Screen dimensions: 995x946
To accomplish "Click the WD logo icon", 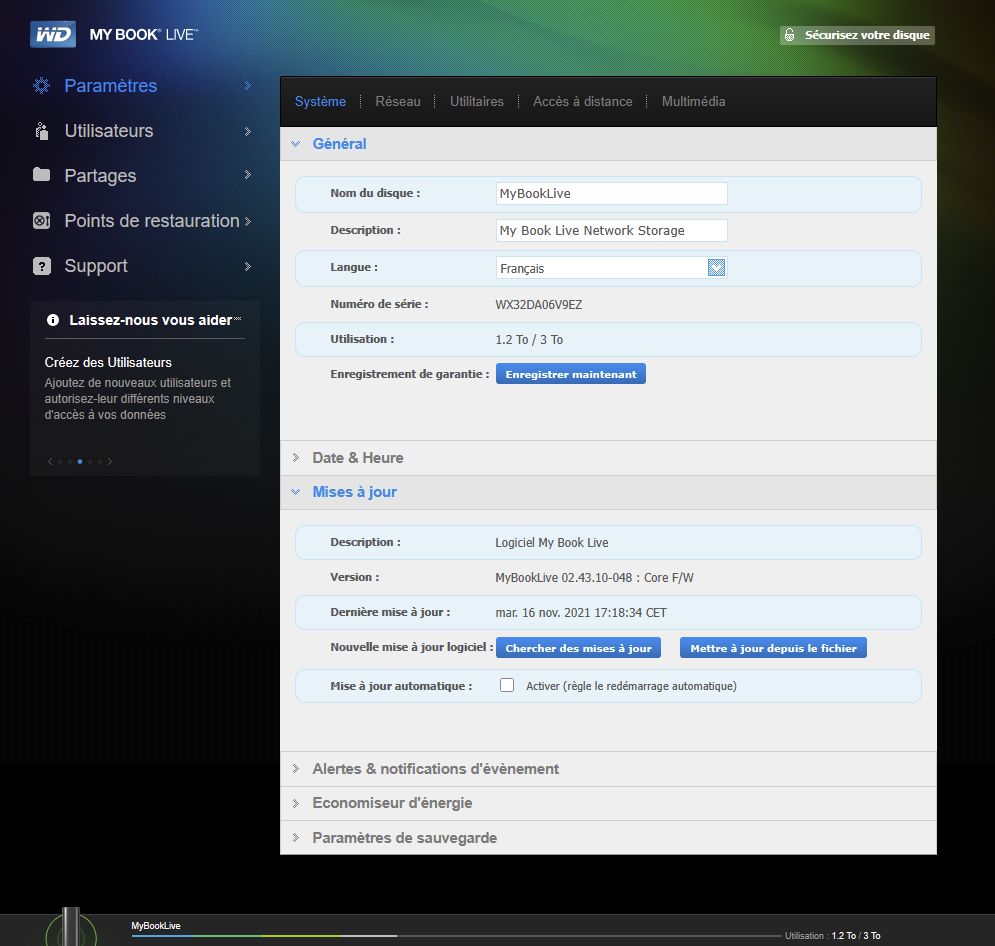I will pos(52,35).
